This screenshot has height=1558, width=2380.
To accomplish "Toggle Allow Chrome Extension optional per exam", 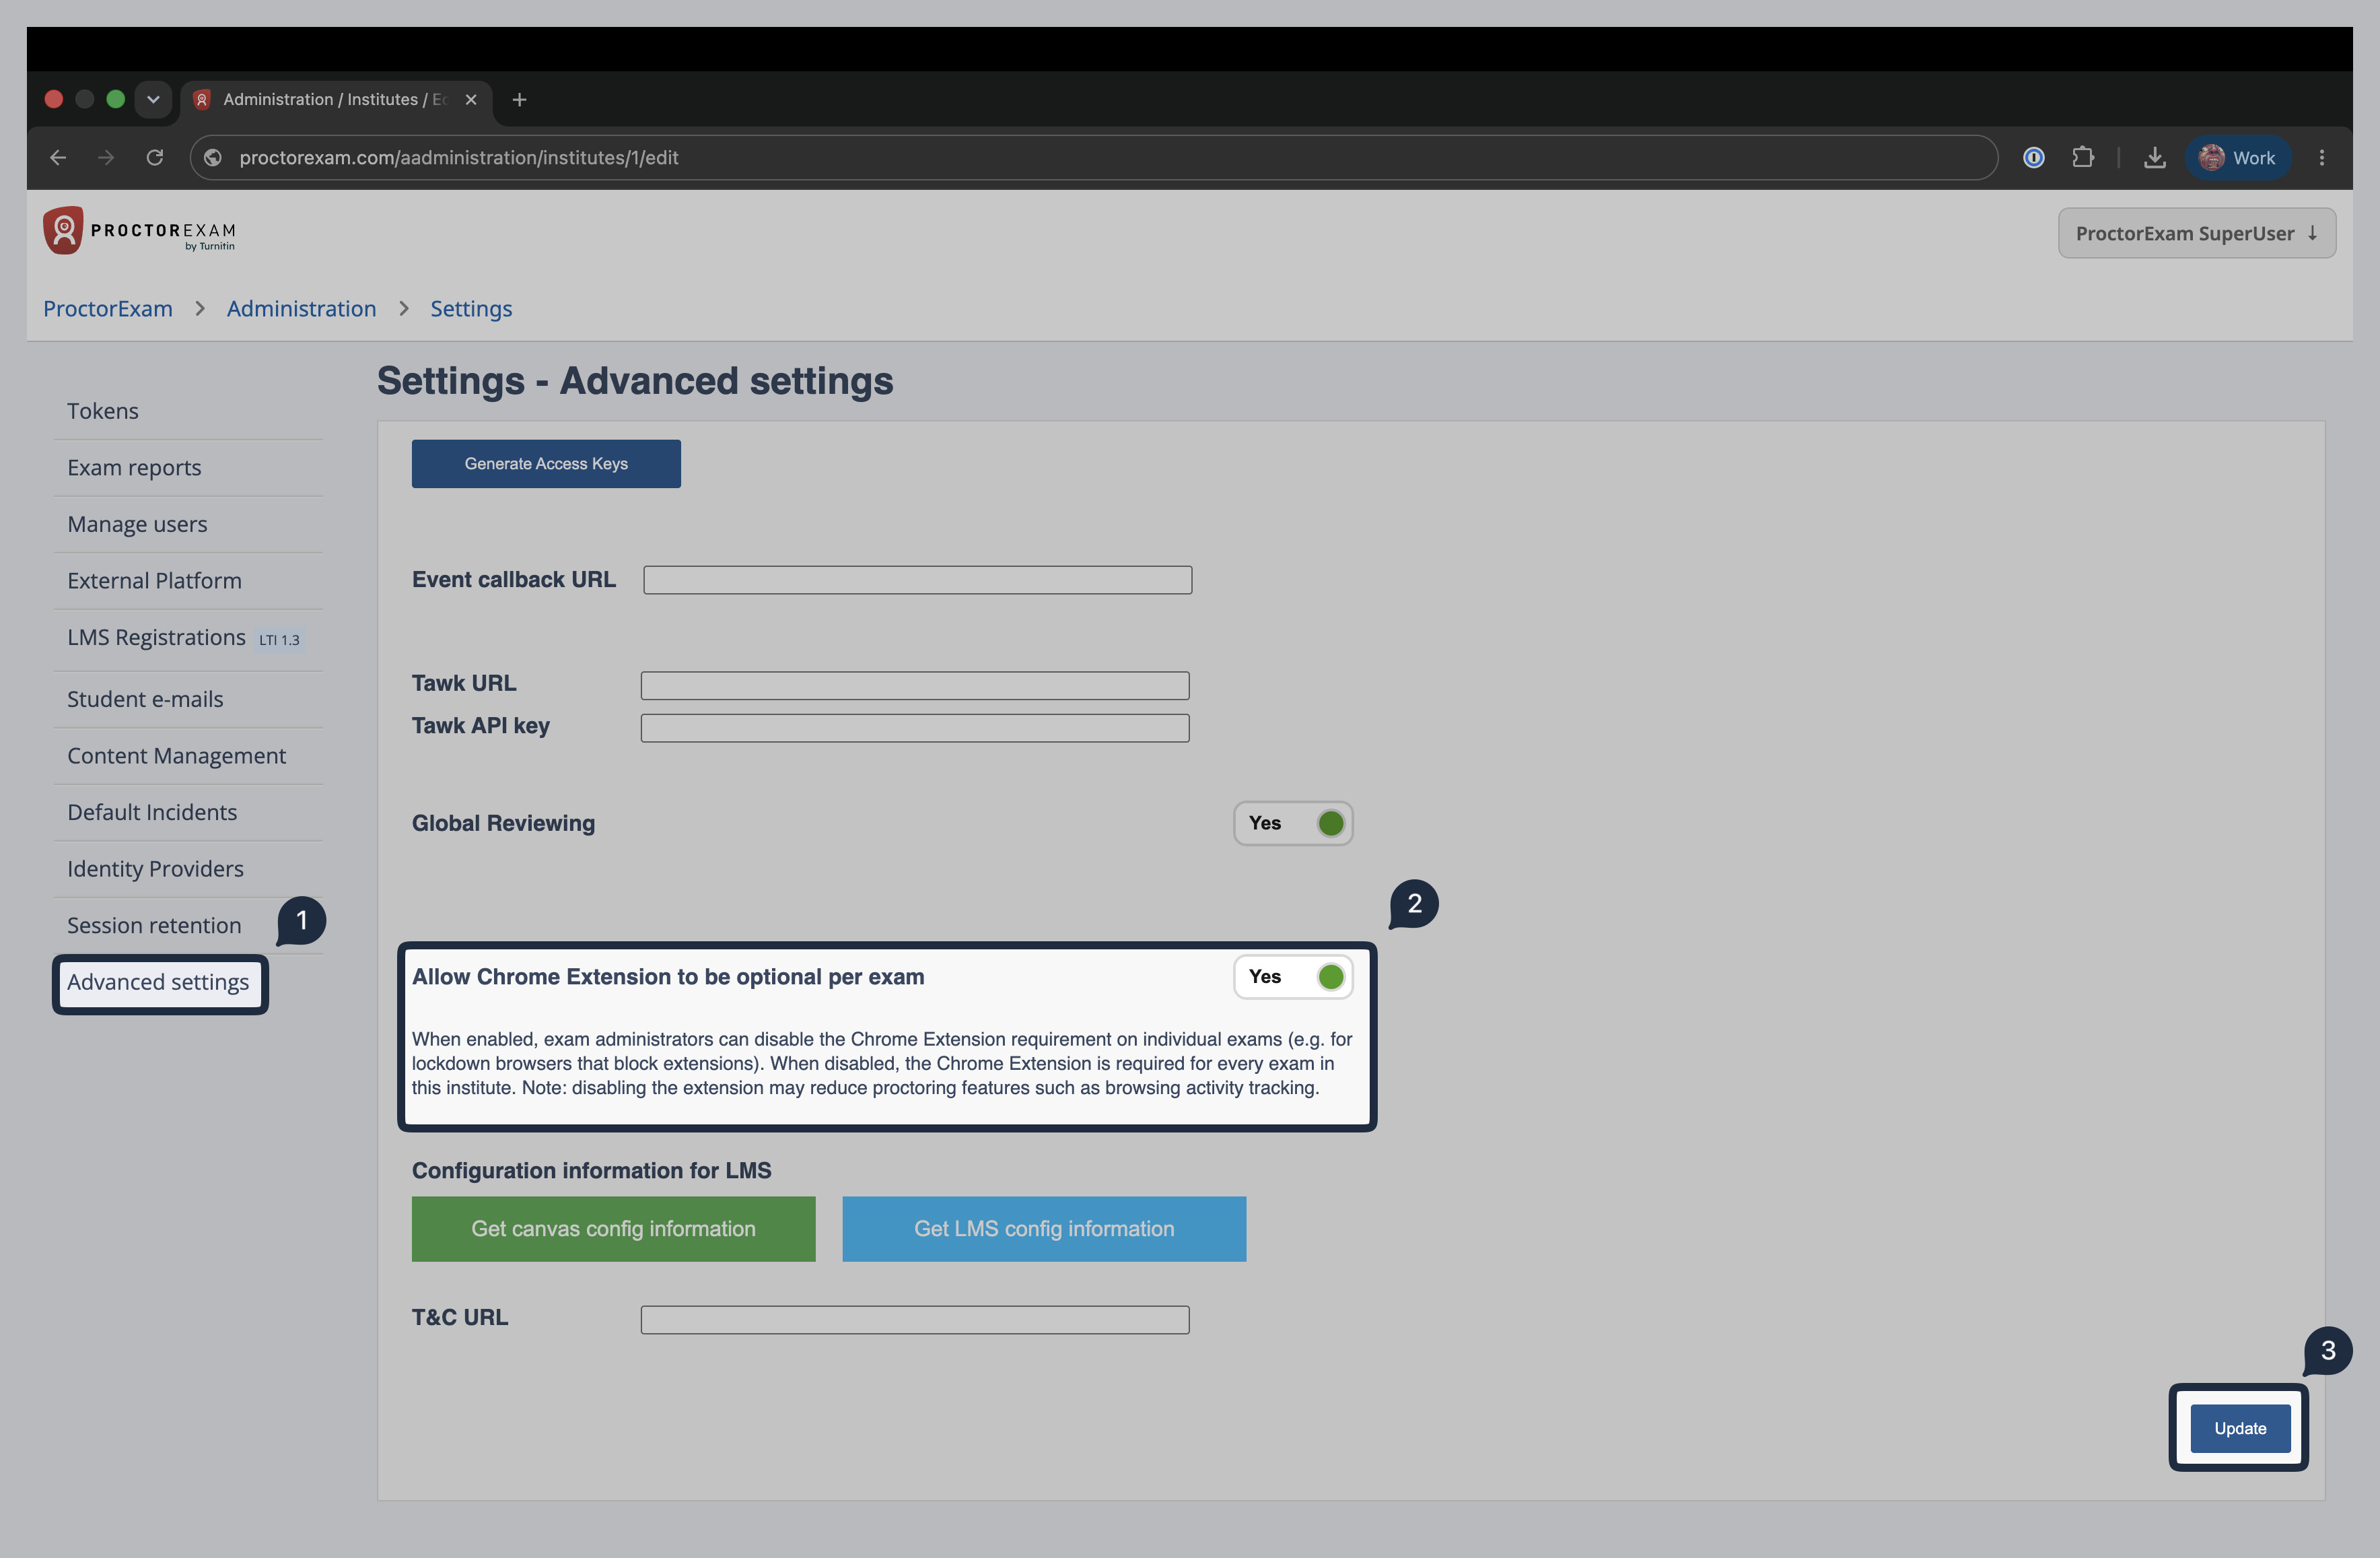I will coord(1293,977).
